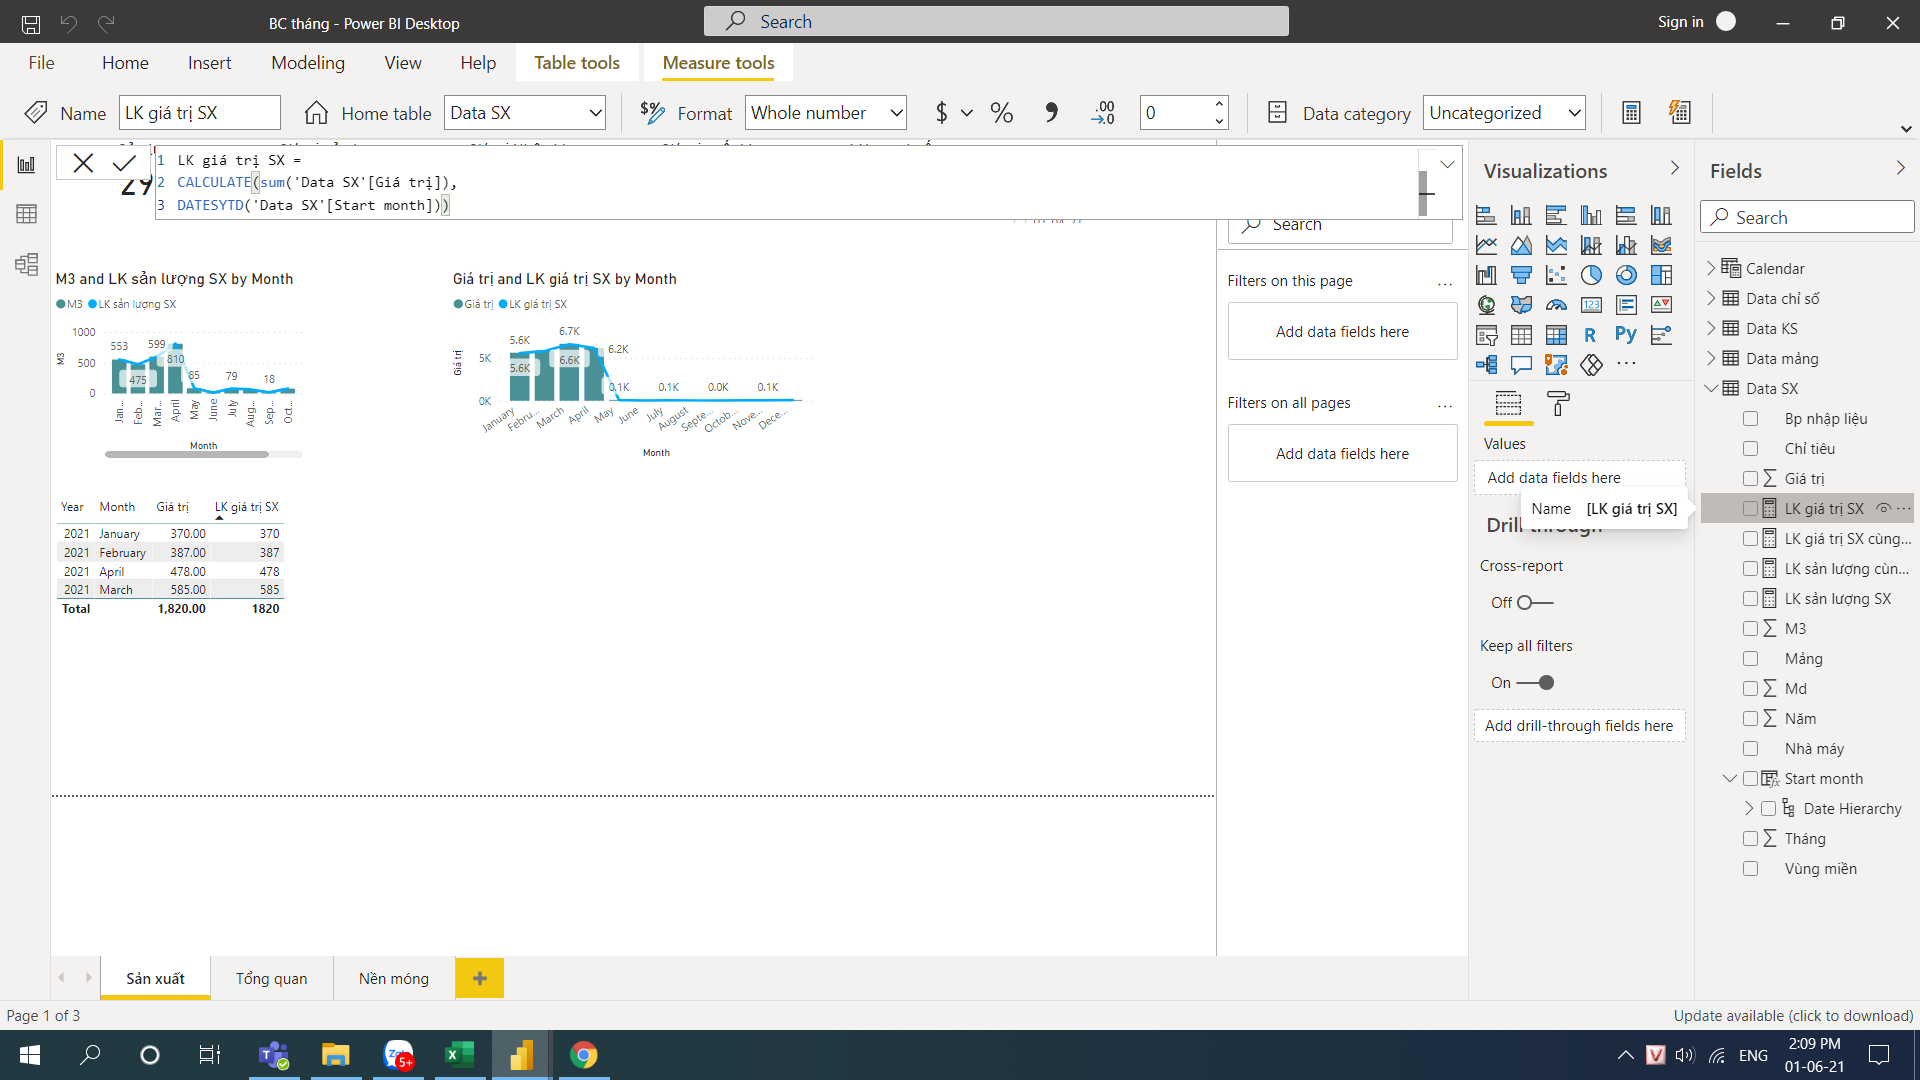Expand the Date Hierarchy node
Screen dimensions: 1920x1080
point(1748,808)
